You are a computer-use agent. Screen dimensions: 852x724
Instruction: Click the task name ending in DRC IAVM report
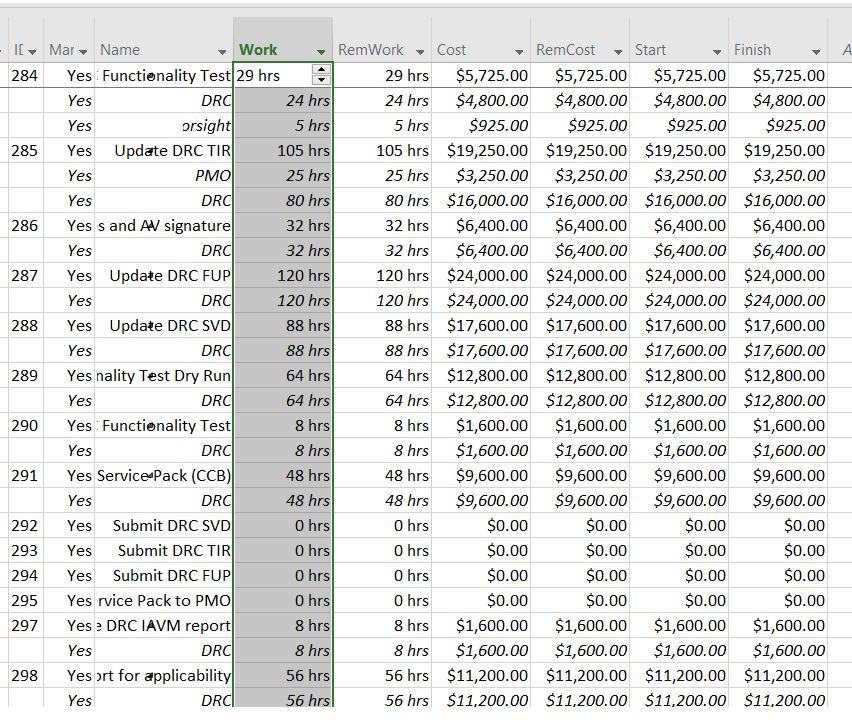pos(164,625)
